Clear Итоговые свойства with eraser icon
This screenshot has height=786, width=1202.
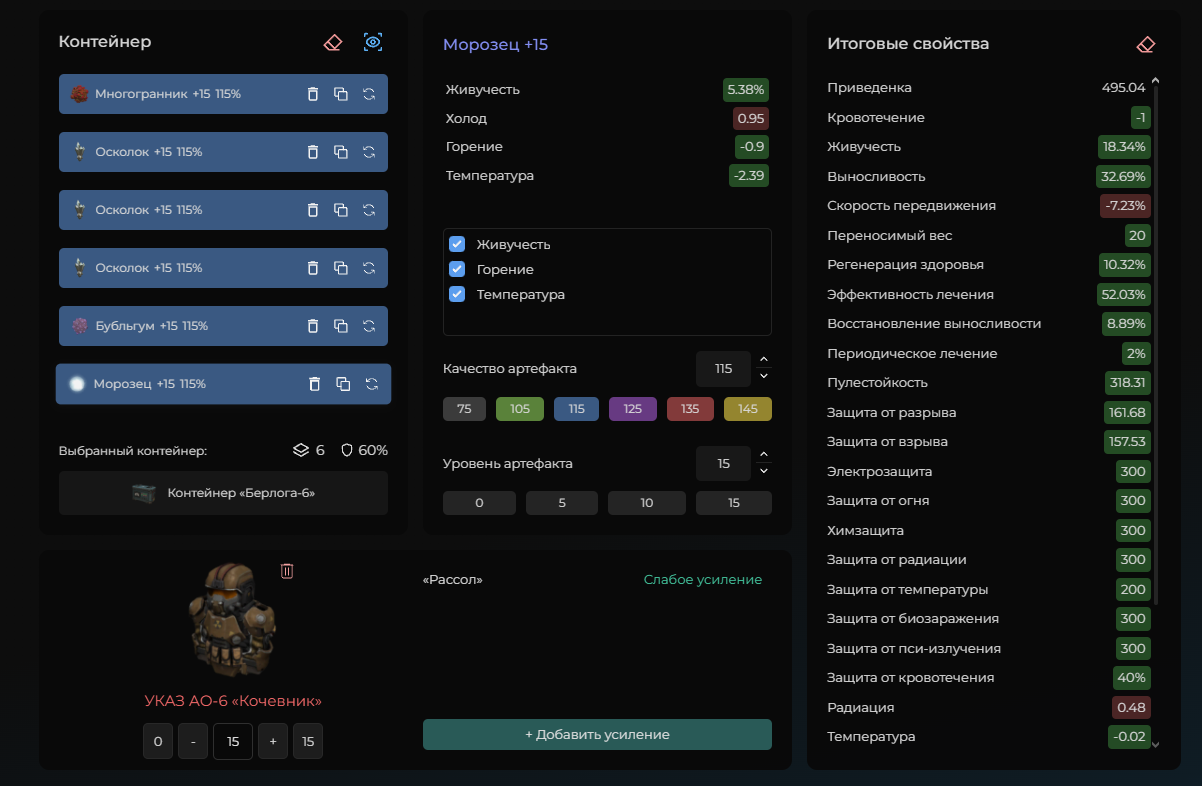[x=1146, y=44]
